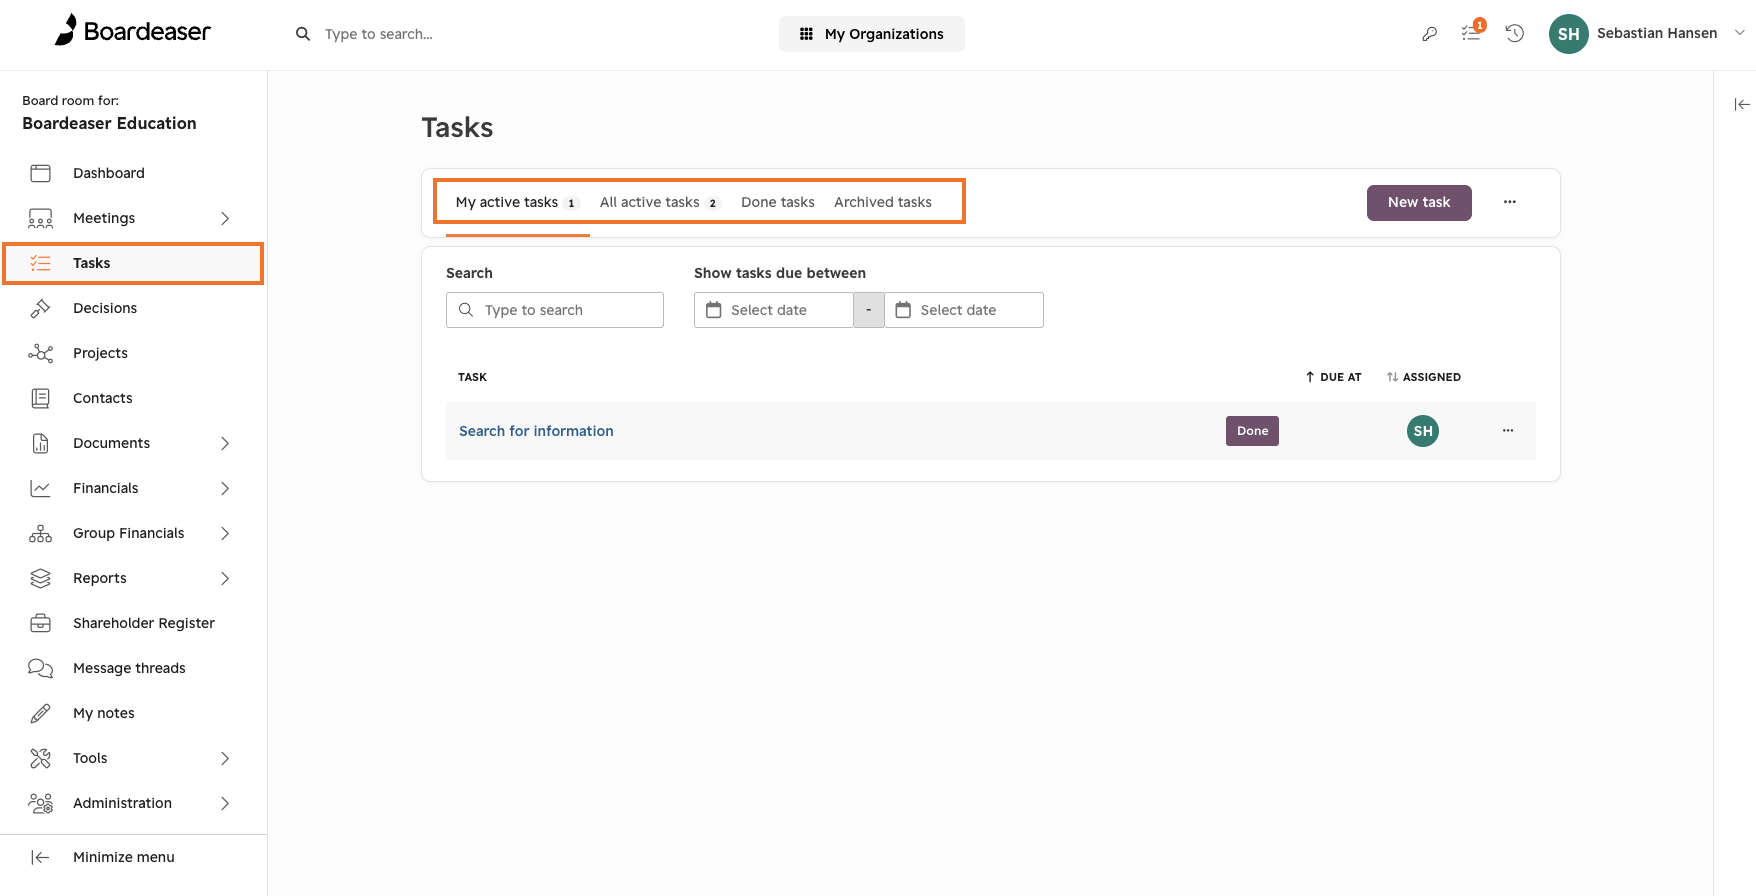
Task: Switch to the Archived tasks tab
Action: tap(883, 202)
